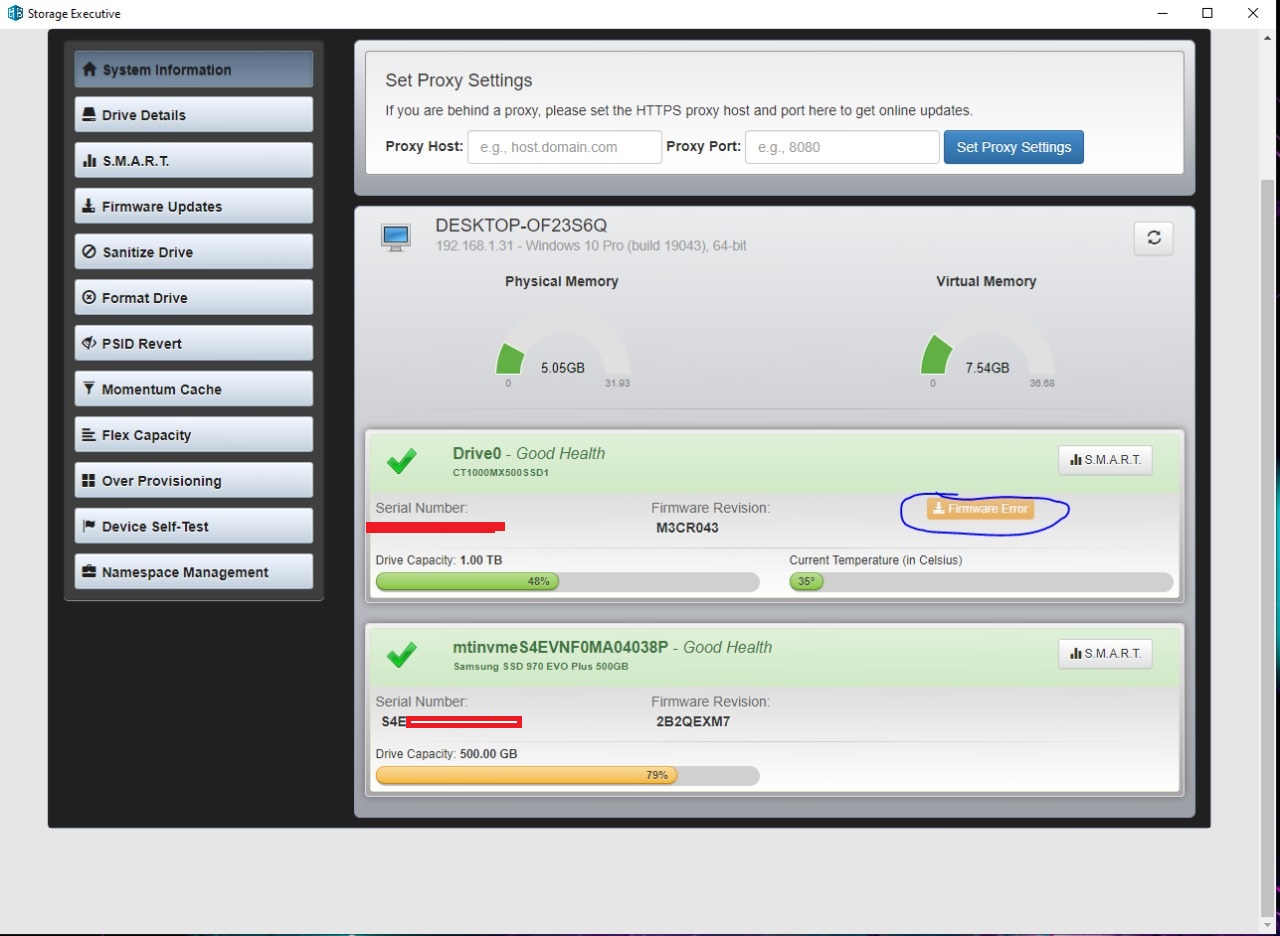Open PSID Revert from the sidebar
Screen dimensions: 1280x936
coord(194,343)
